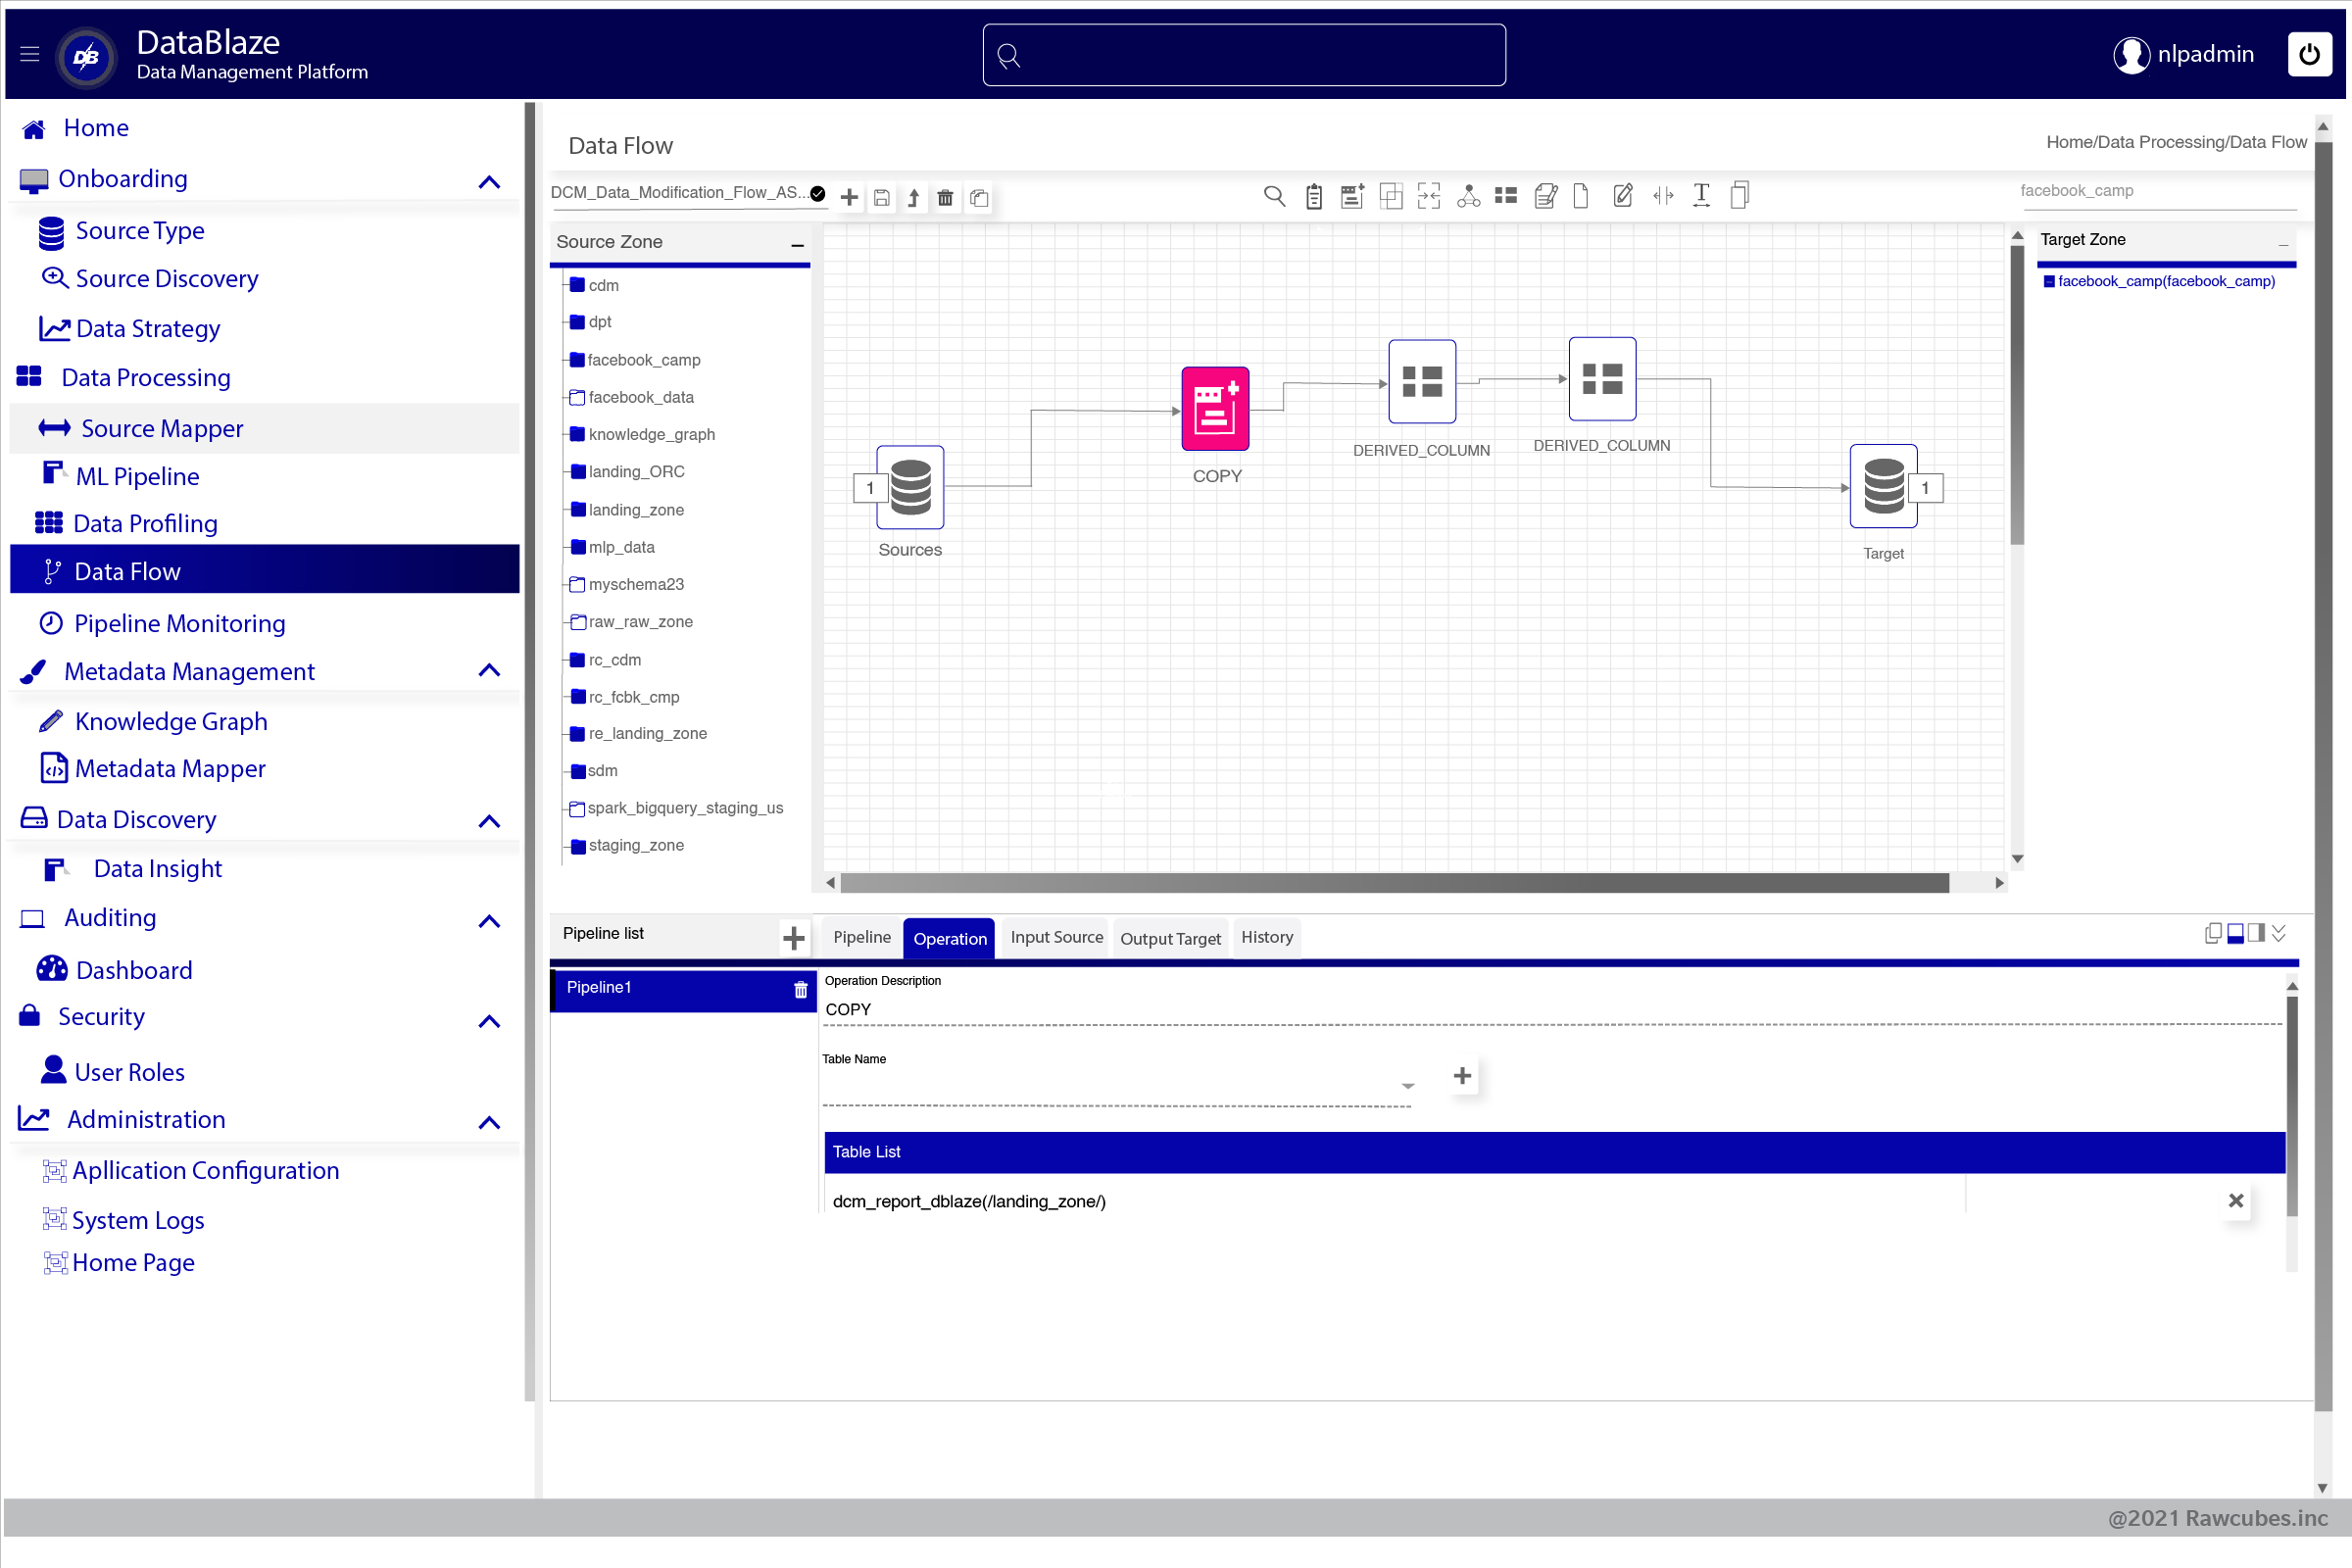Viewport: 2352px width, 1568px height.
Task: Navigate to Knowledge Graph
Action: click(171, 720)
